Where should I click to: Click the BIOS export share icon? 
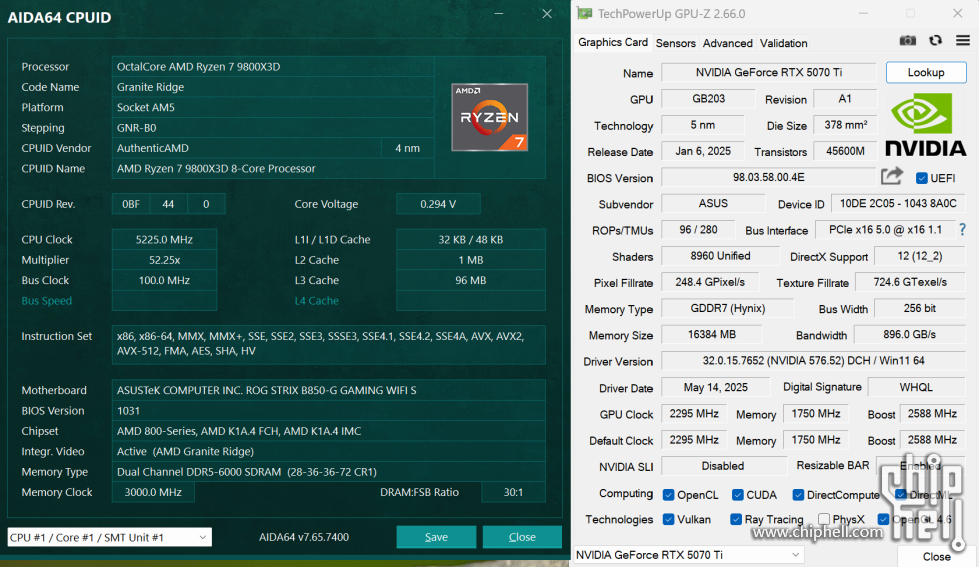point(891,177)
